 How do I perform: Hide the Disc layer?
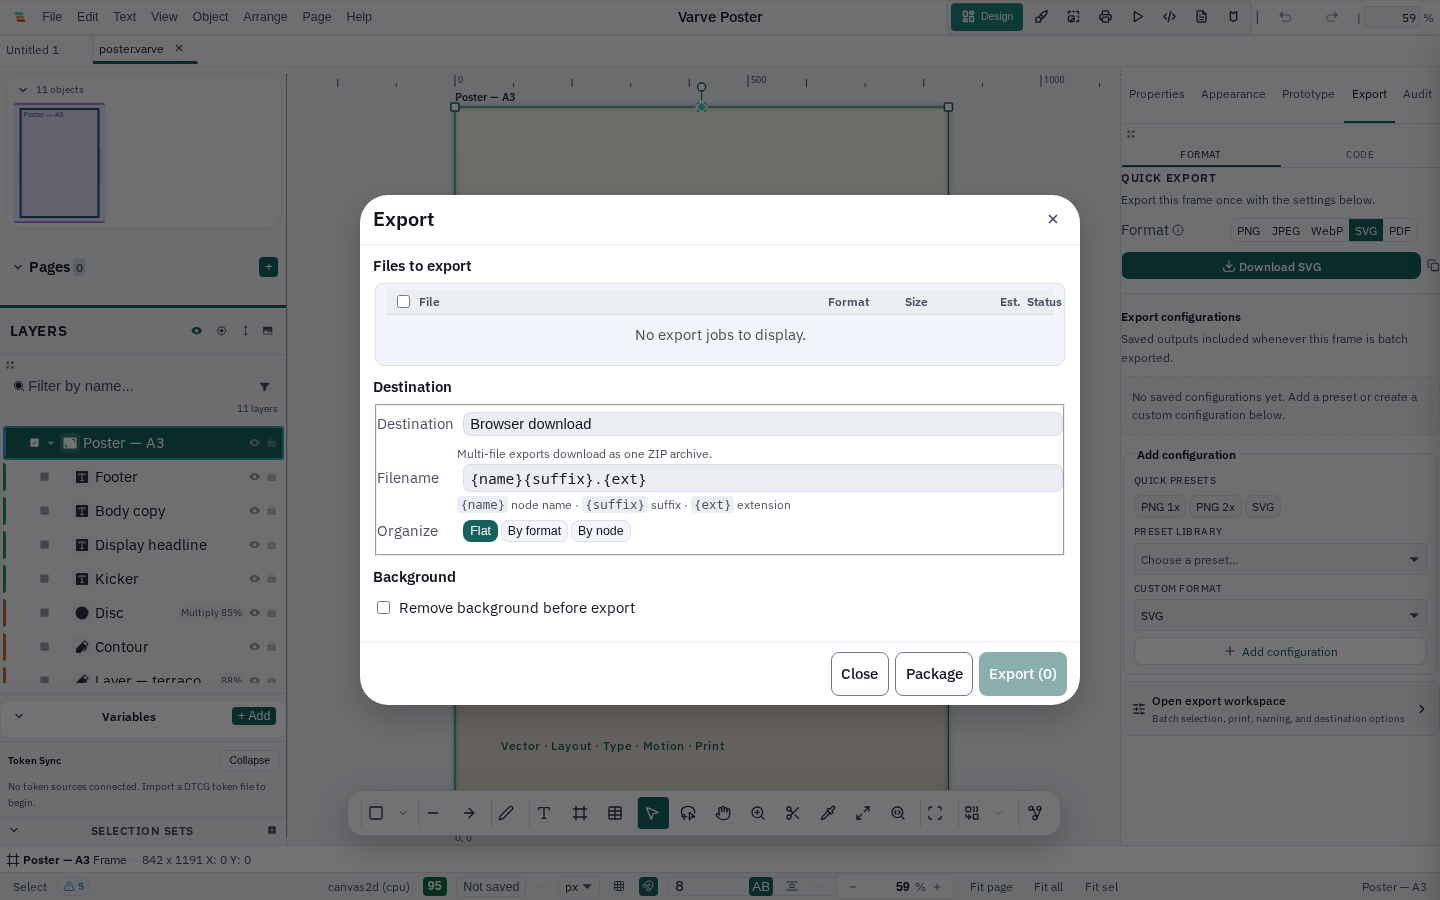tap(254, 613)
